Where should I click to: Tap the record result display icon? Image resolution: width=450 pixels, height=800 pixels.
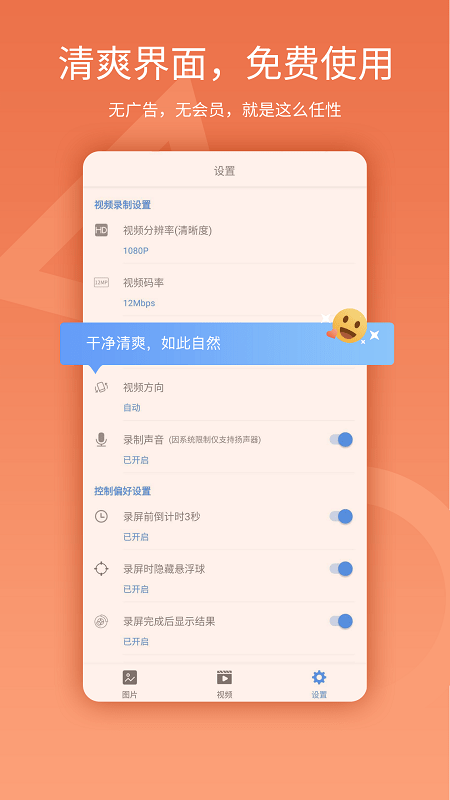[101, 621]
